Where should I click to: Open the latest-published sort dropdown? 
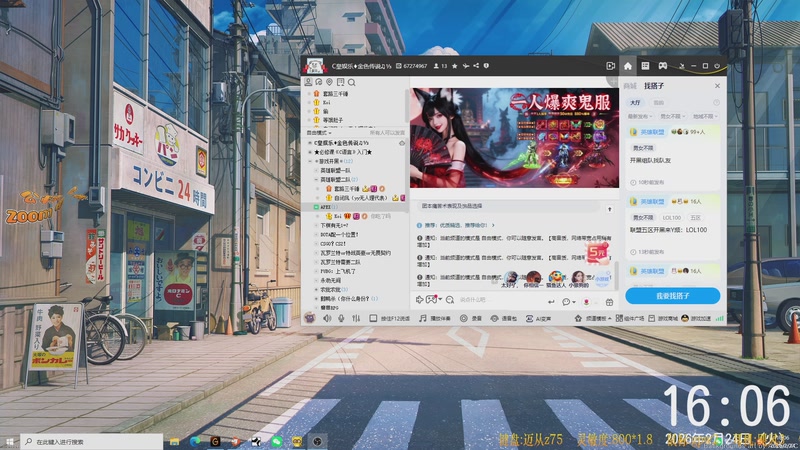point(639,117)
